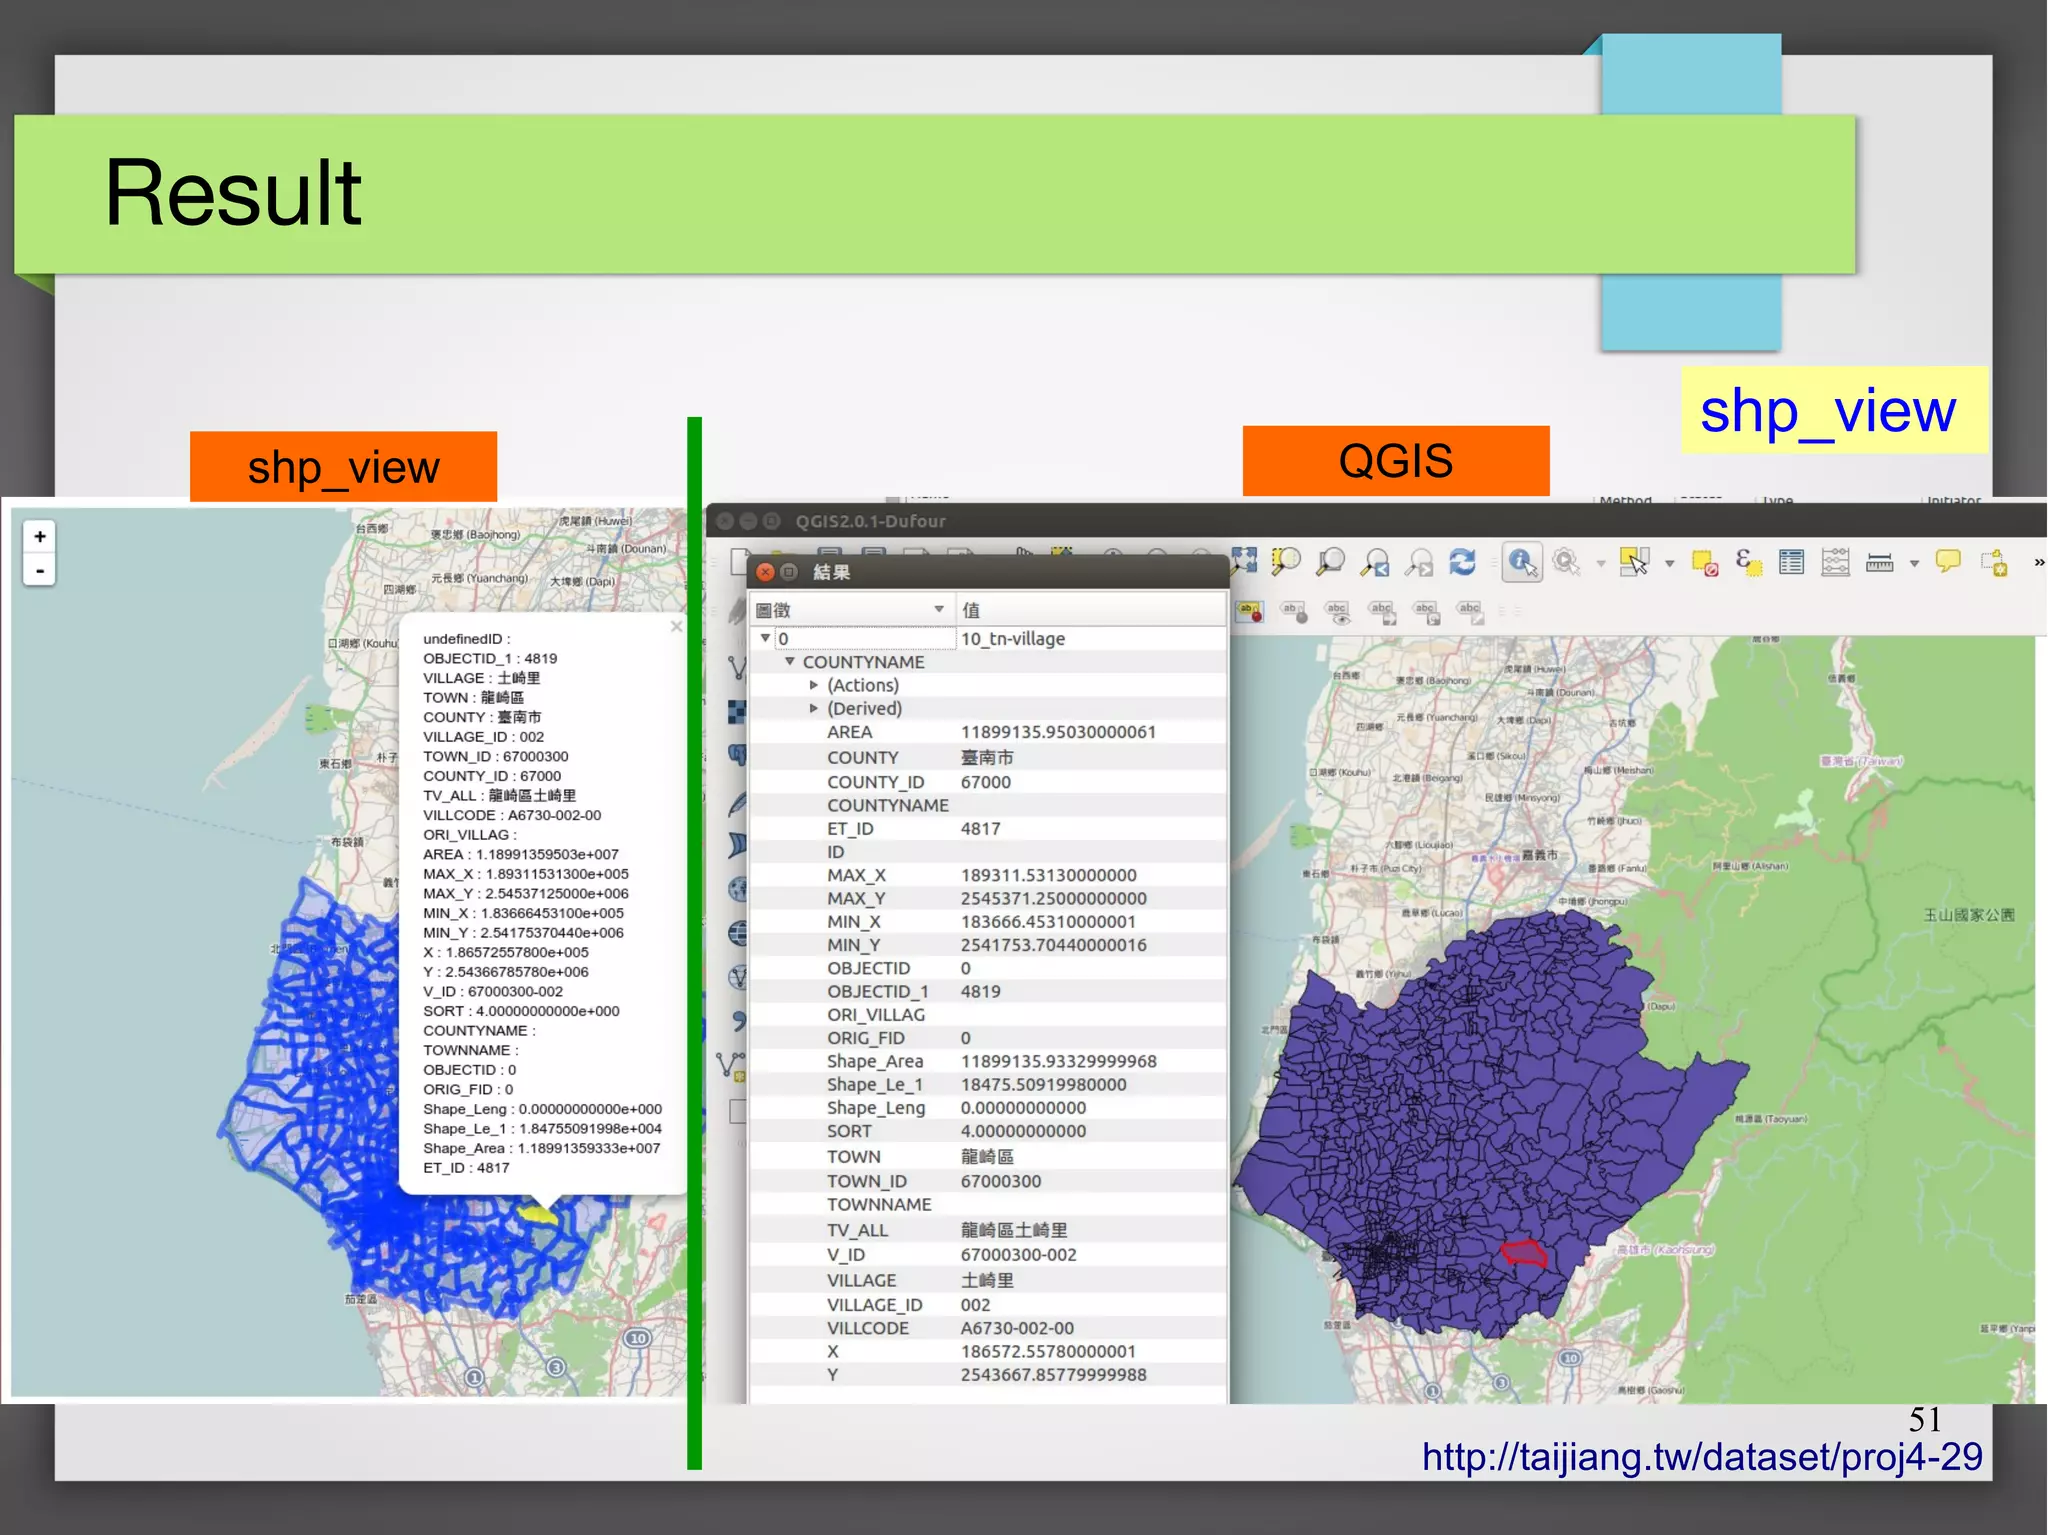Click the QGIS2.0.1-Dufour window title bar
The height and width of the screenshot is (1535, 2048).
tap(1376, 521)
